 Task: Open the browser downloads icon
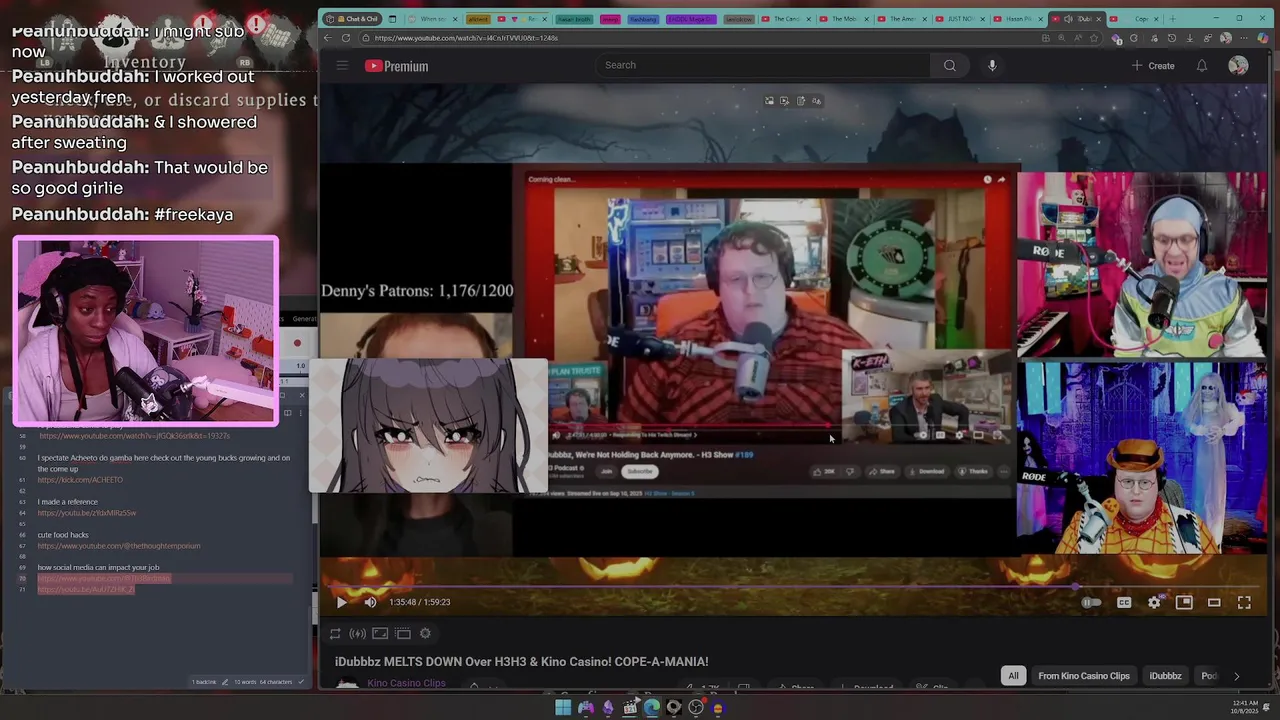pos(1190,38)
